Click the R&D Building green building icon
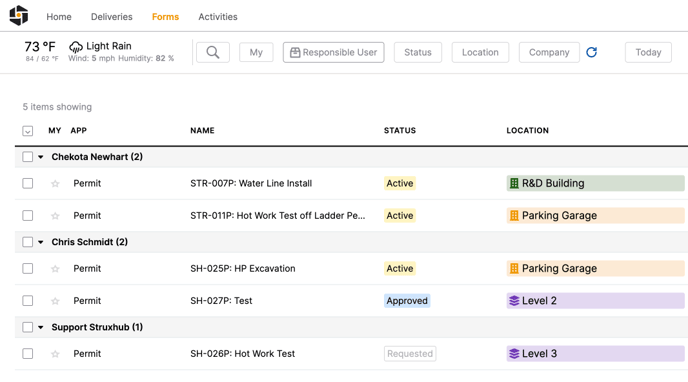 [514, 183]
